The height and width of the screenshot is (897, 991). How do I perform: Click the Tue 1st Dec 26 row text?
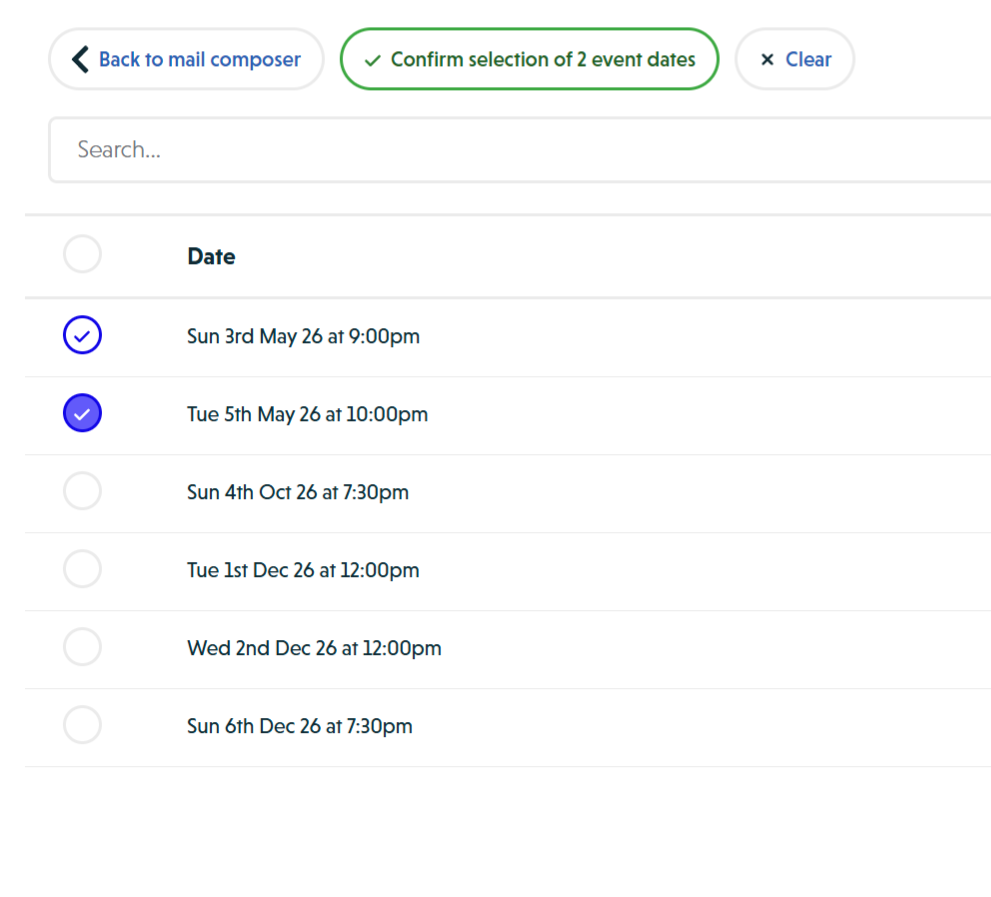(303, 570)
